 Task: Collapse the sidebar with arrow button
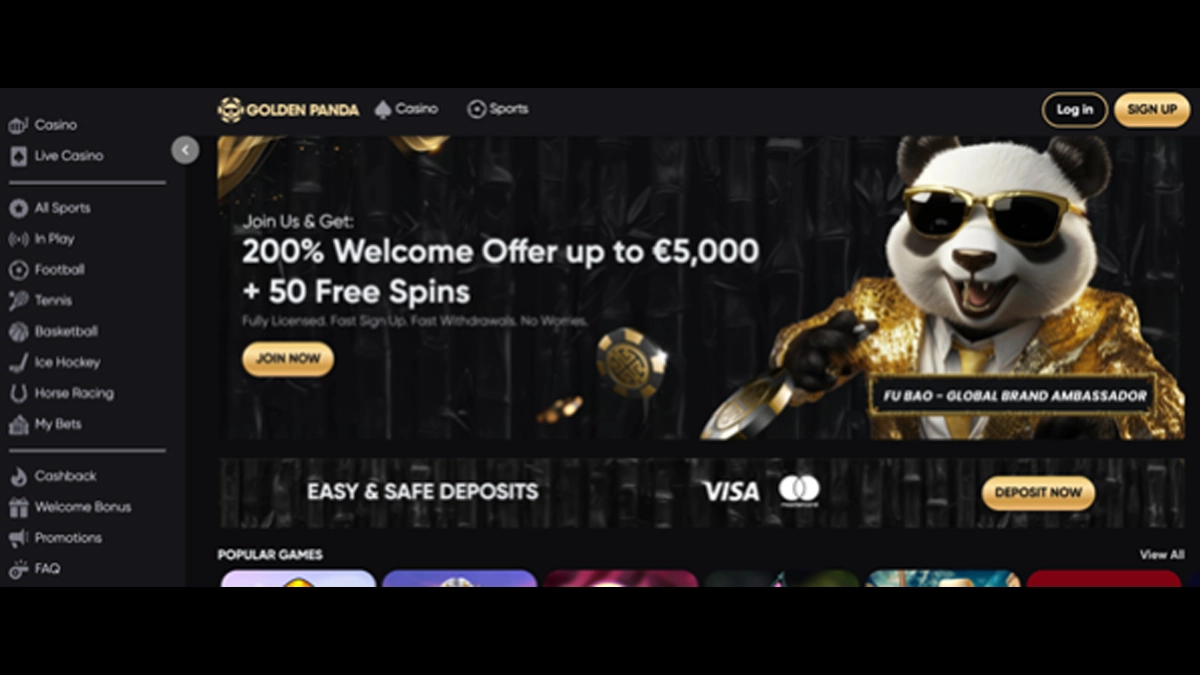point(185,150)
